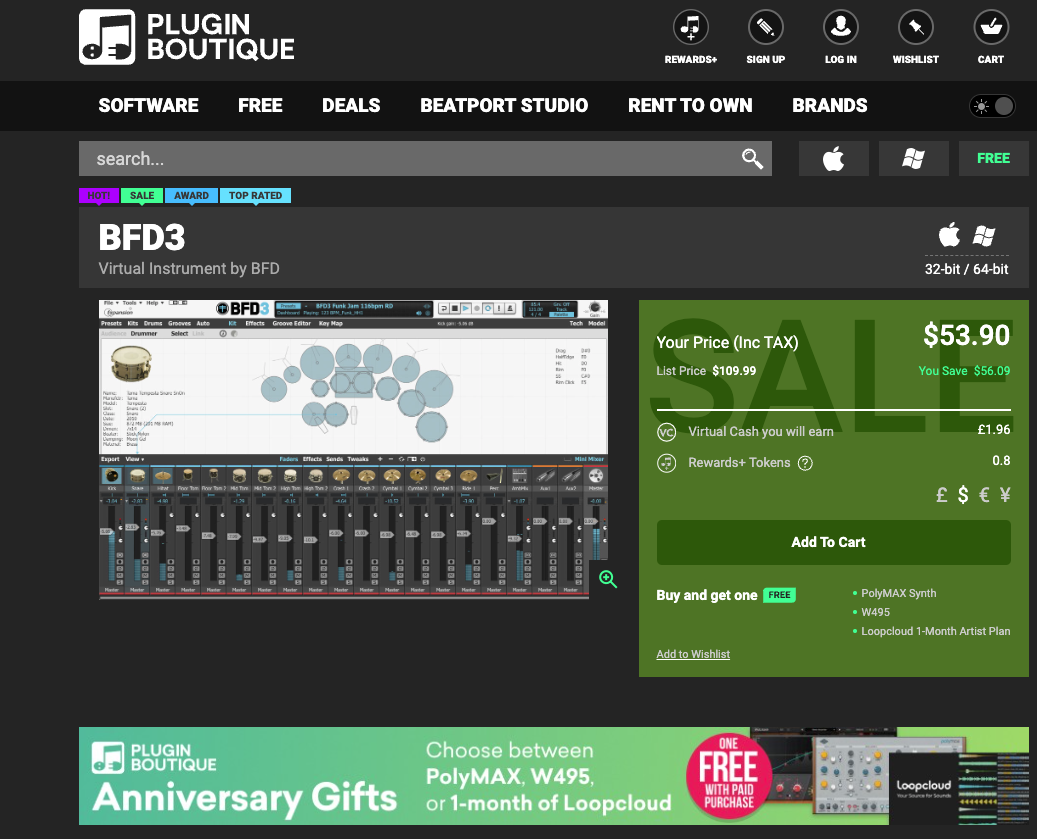Open the RENT TO OWN menu

690,106
